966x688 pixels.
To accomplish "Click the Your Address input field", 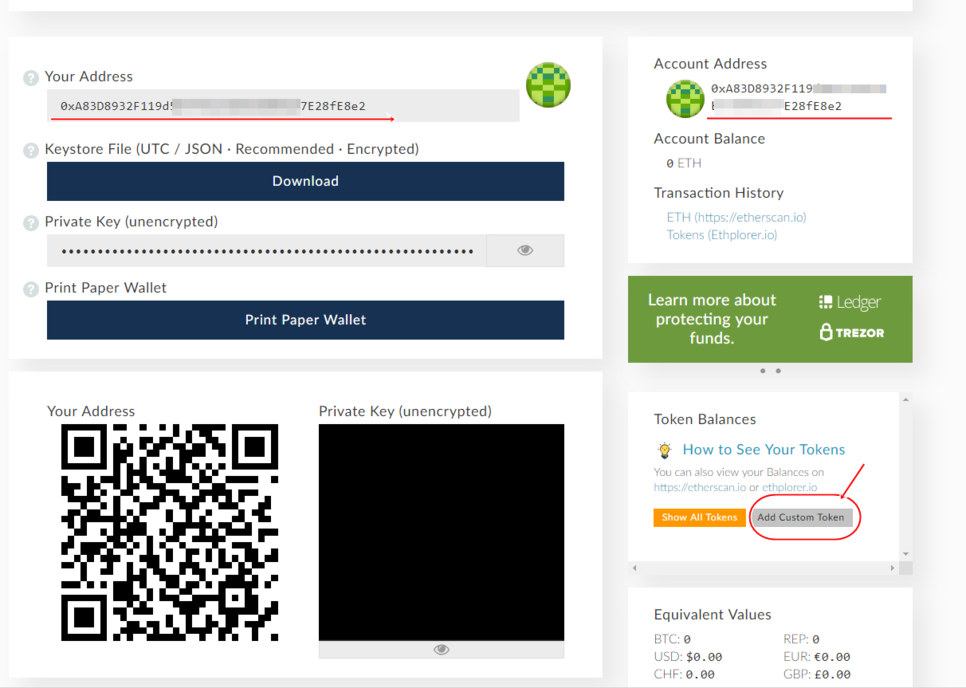I will [283, 106].
